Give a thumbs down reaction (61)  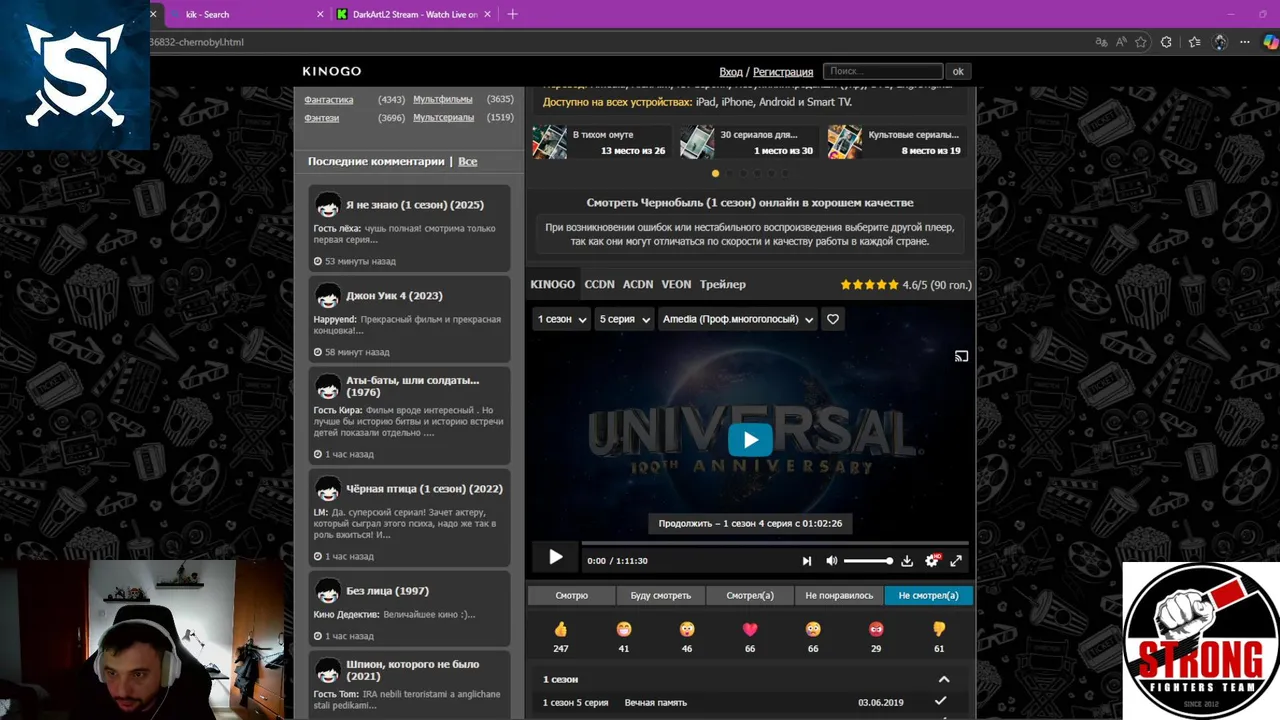(x=939, y=629)
